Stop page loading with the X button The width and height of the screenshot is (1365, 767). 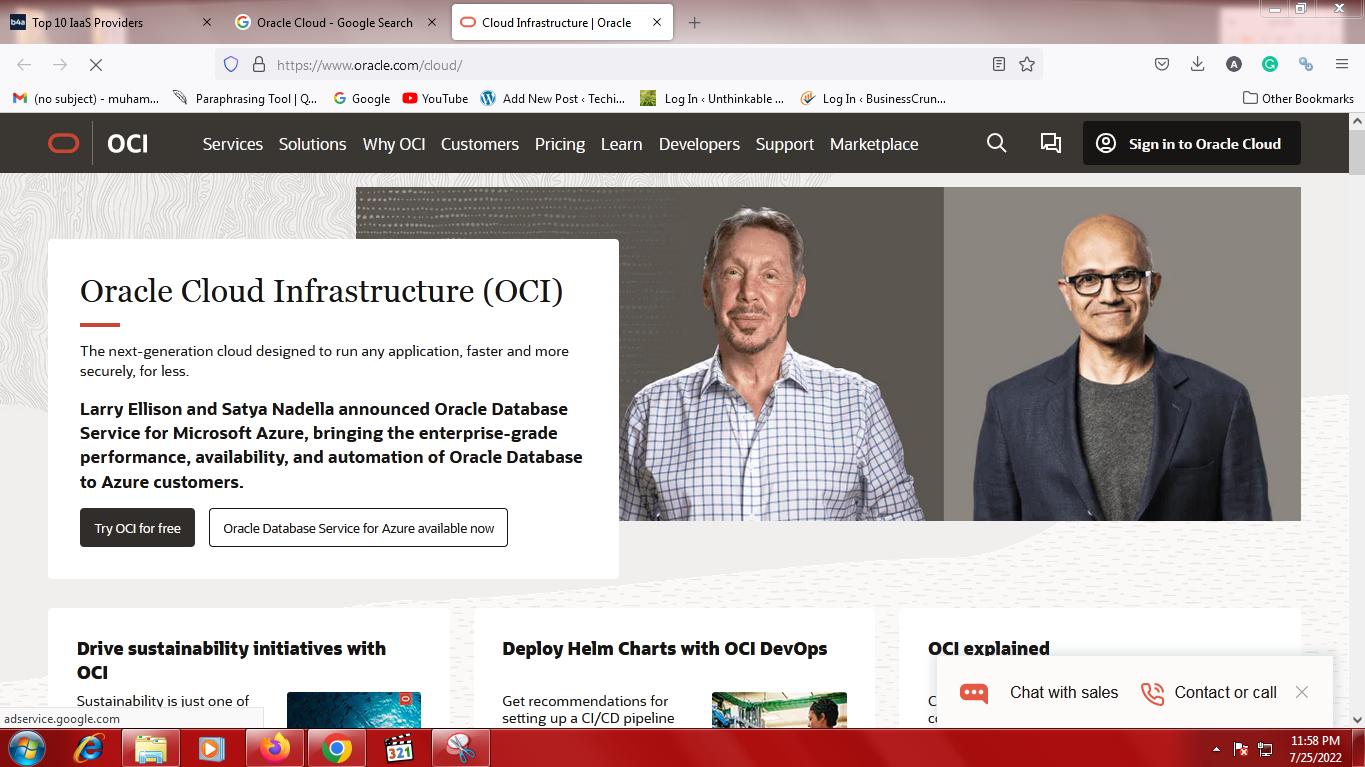(96, 64)
